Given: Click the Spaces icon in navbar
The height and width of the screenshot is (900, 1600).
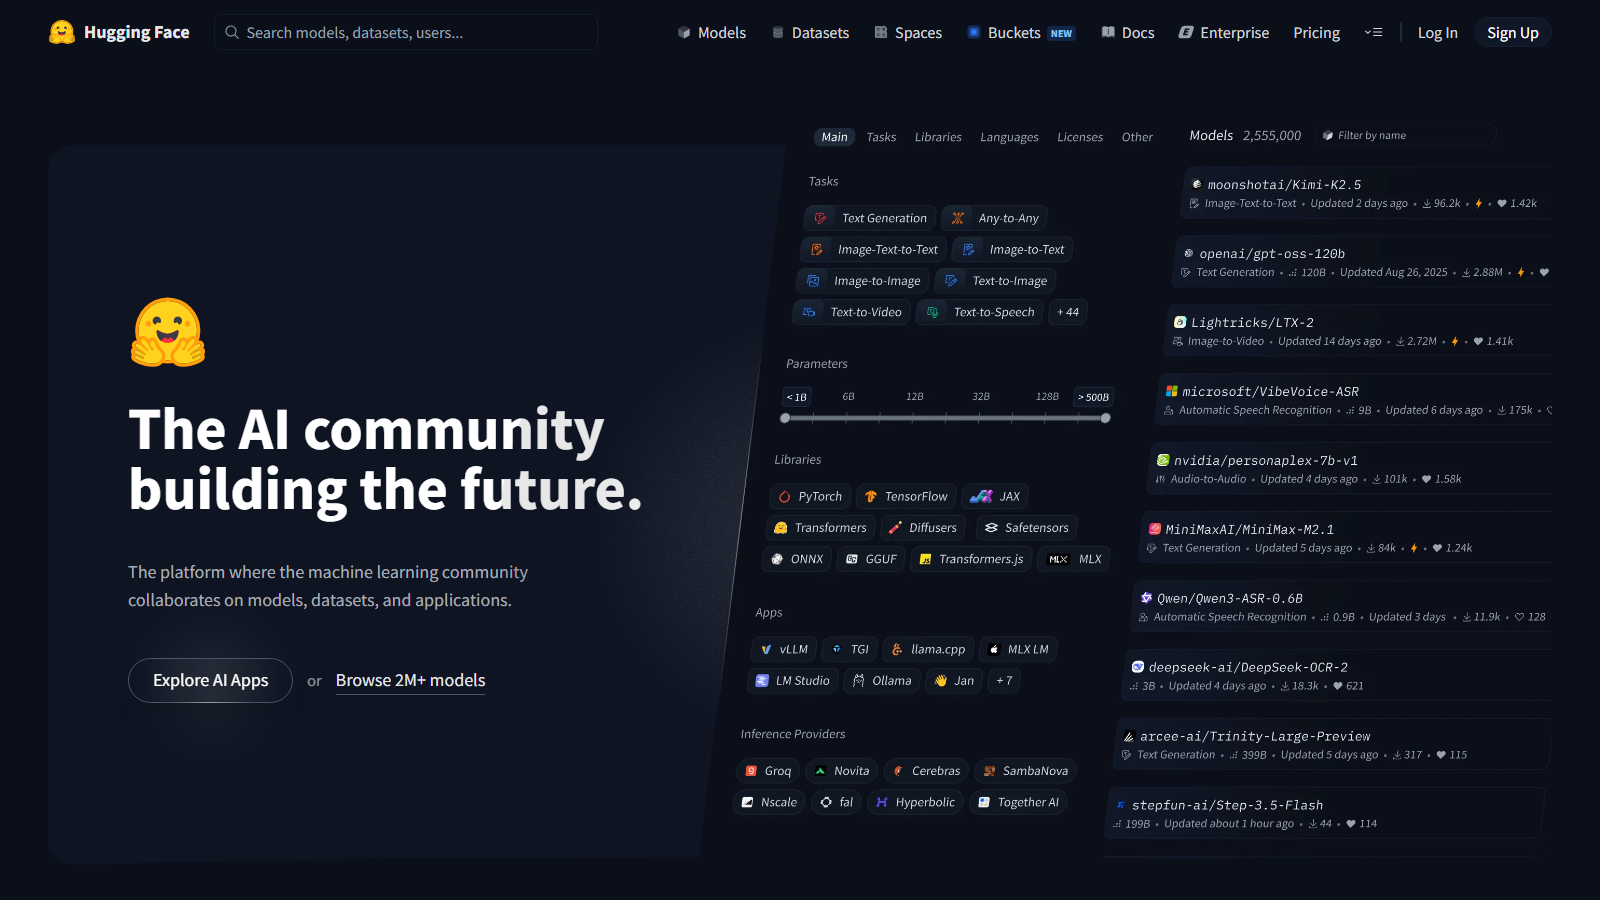Looking at the screenshot, I should click(x=881, y=33).
